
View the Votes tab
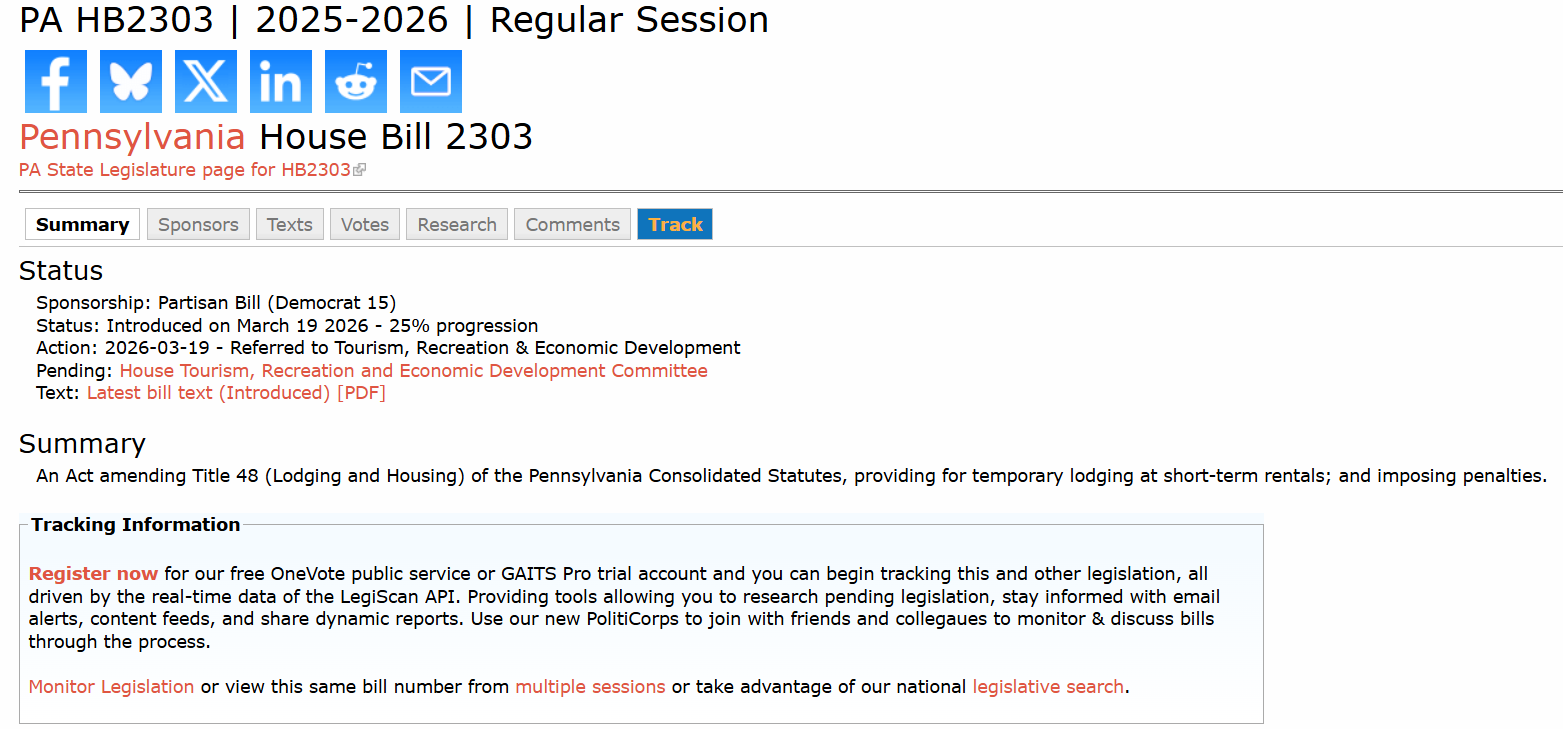pos(365,224)
